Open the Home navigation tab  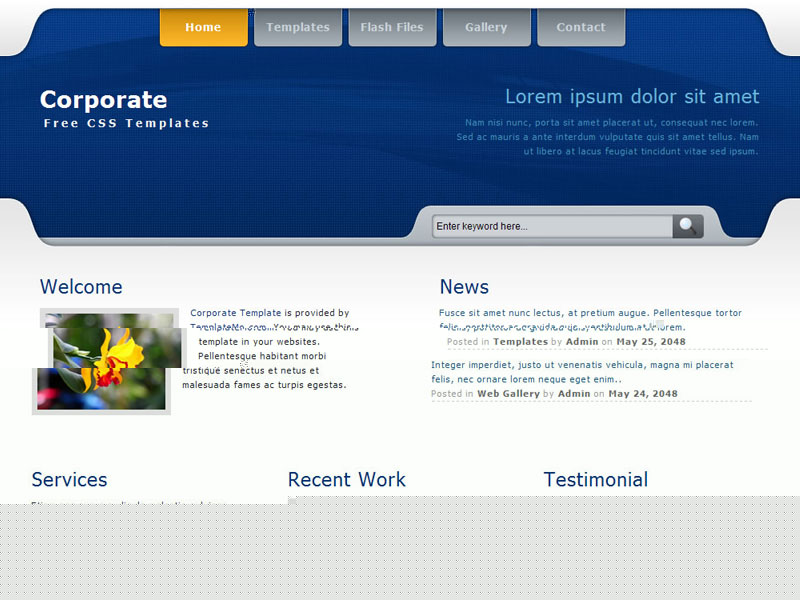[x=203, y=28]
